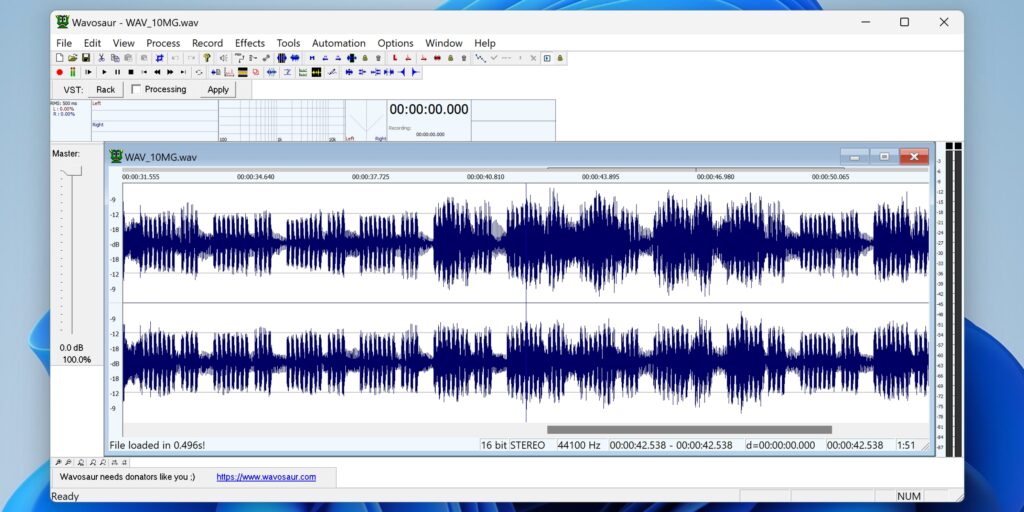Click the second magnifier zoom icon at bottom
This screenshot has height=512, width=1024.
(69, 462)
